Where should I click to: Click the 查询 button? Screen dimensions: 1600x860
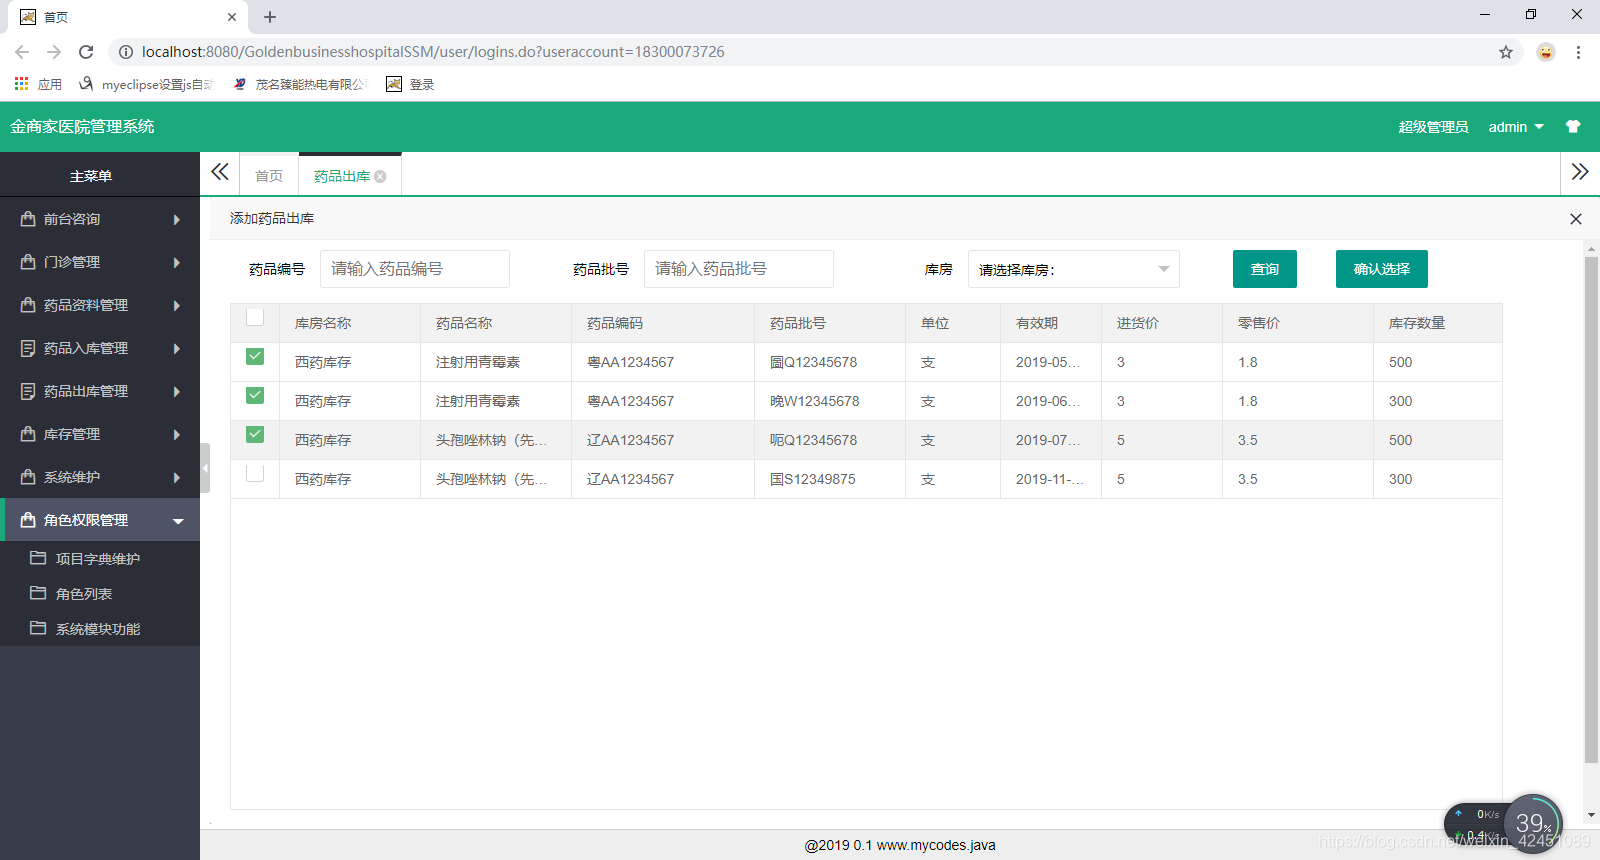click(1265, 269)
